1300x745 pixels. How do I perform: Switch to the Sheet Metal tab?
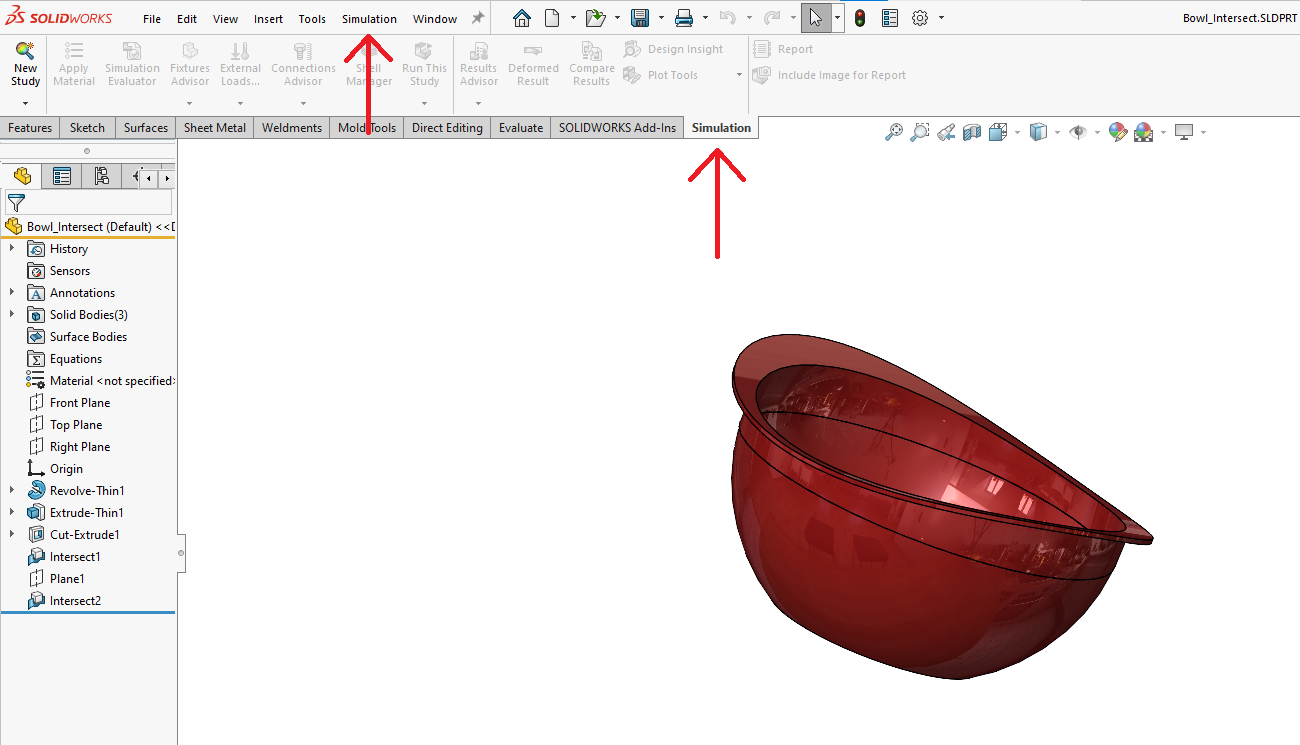(215, 128)
